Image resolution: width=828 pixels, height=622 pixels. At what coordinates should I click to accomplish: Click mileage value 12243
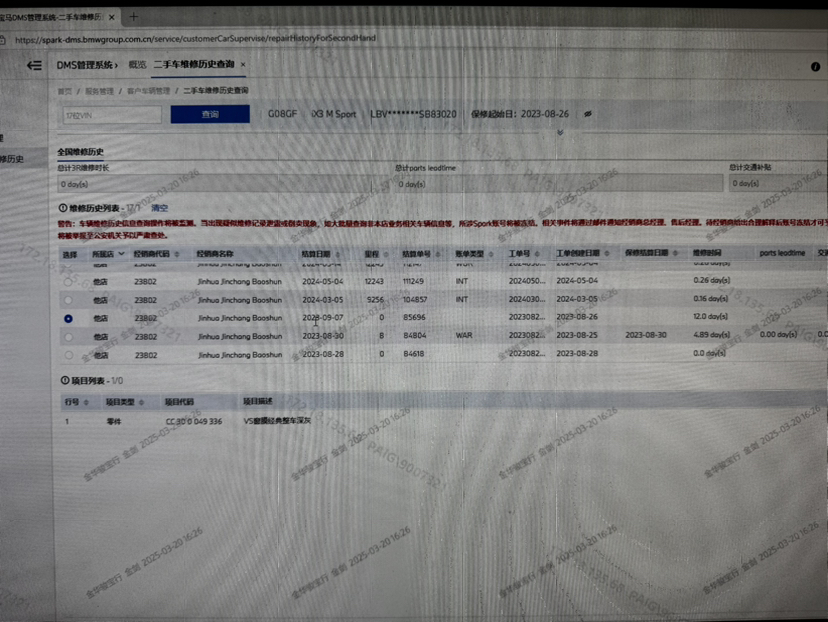374,281
